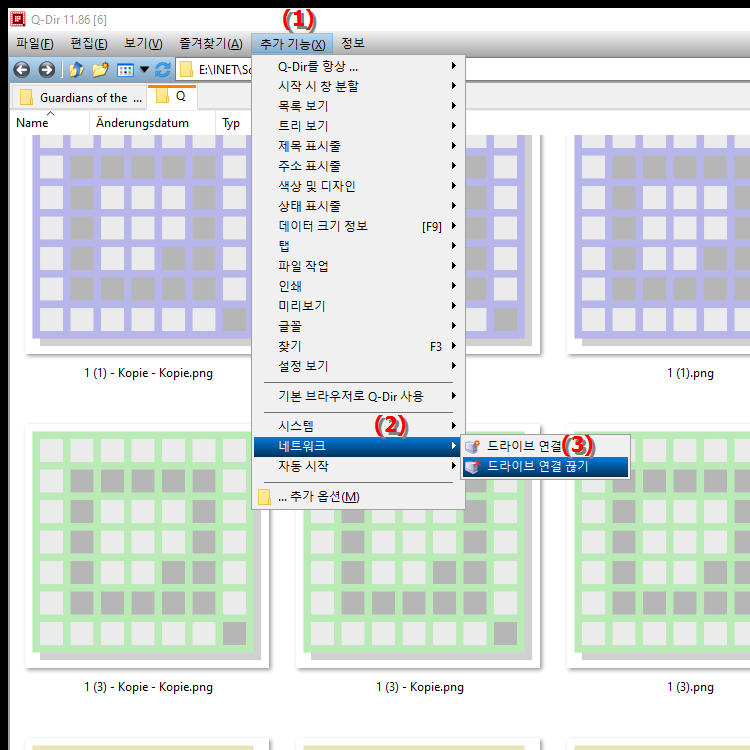This screenshot has width=750, height=750.
Task: Open the 파일(F) menu
Action: (x=34, y=44)
